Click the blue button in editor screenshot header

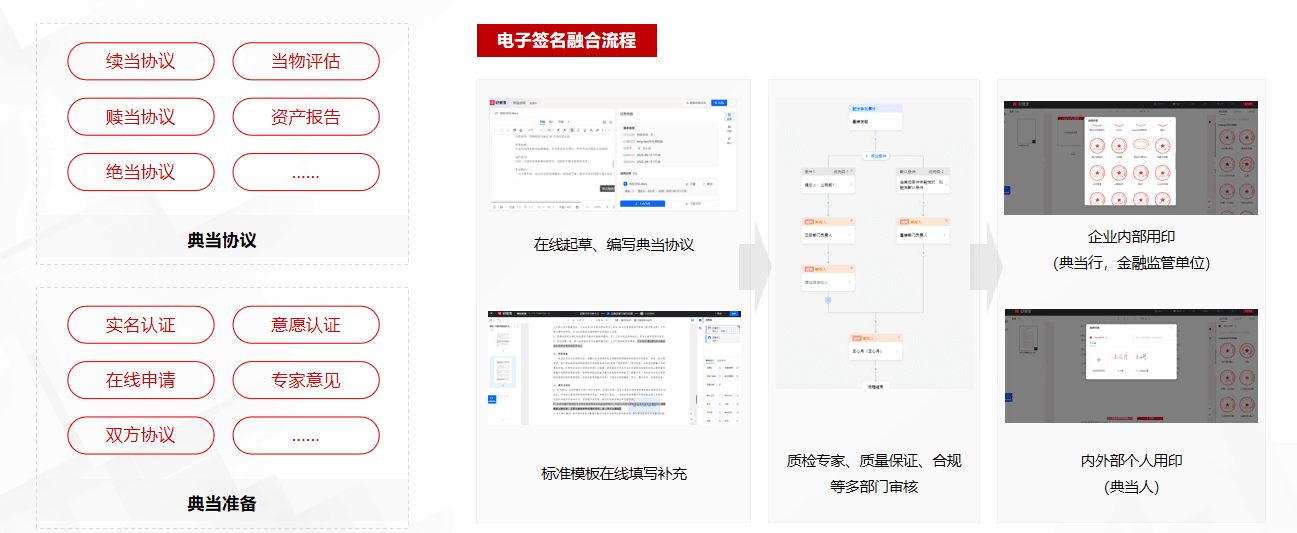(x=721, y=102)
